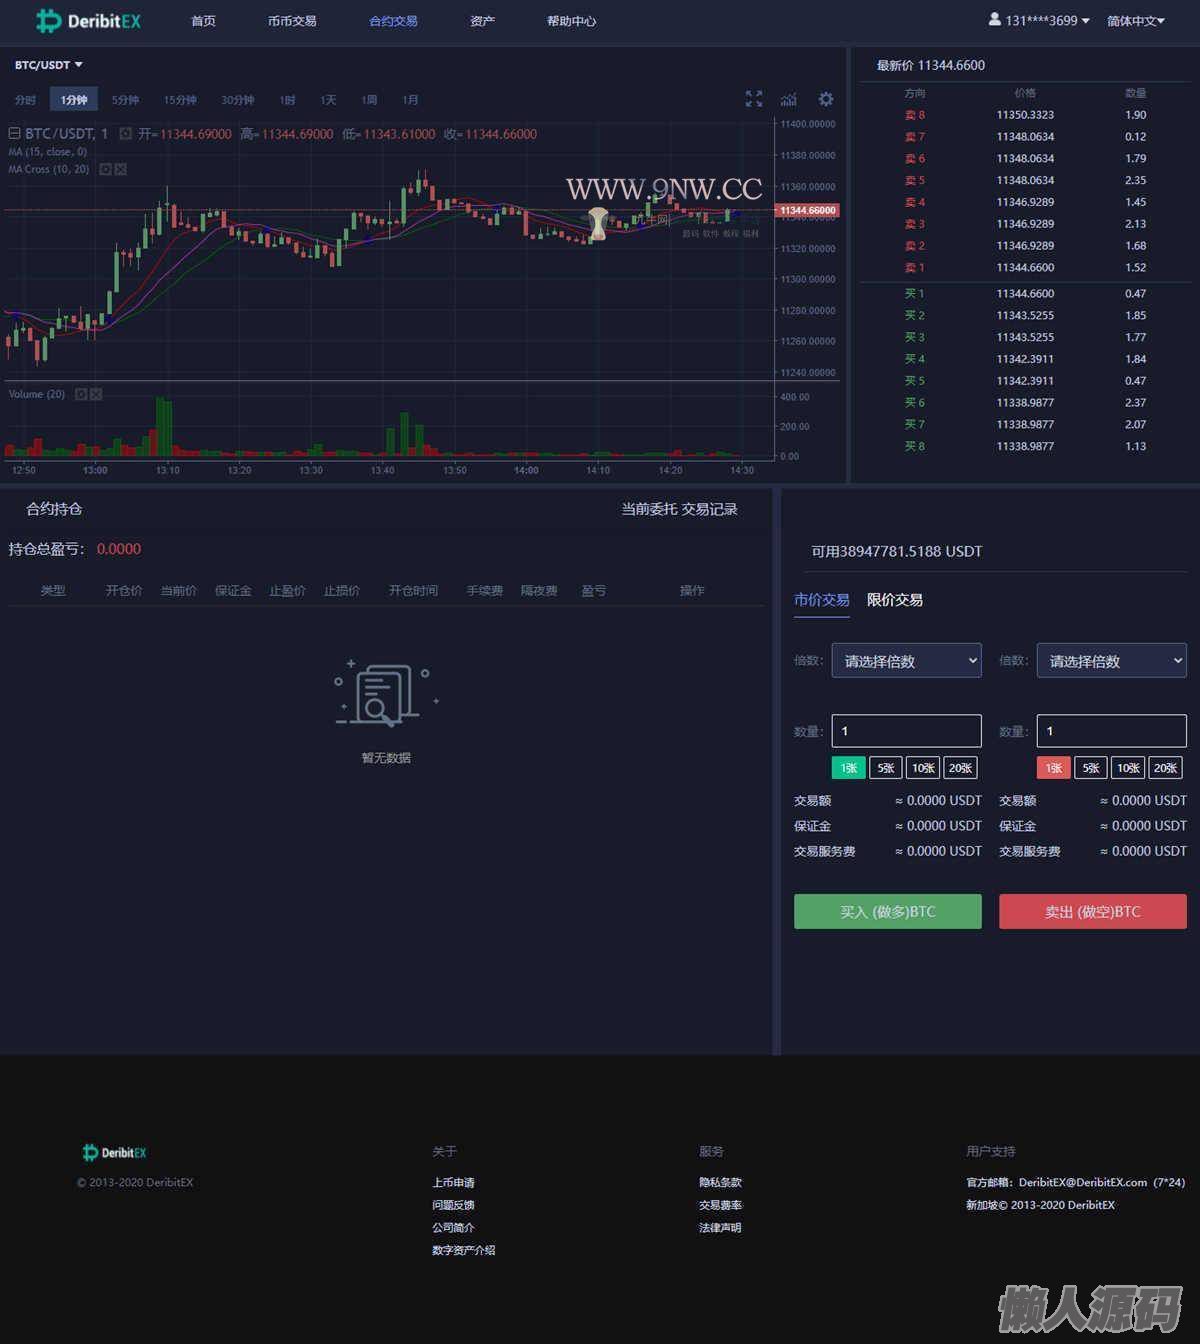Open 数字资产介绍 footer link
The height and width of the screenshot is (1344, 1200).
click(463, 1250)
